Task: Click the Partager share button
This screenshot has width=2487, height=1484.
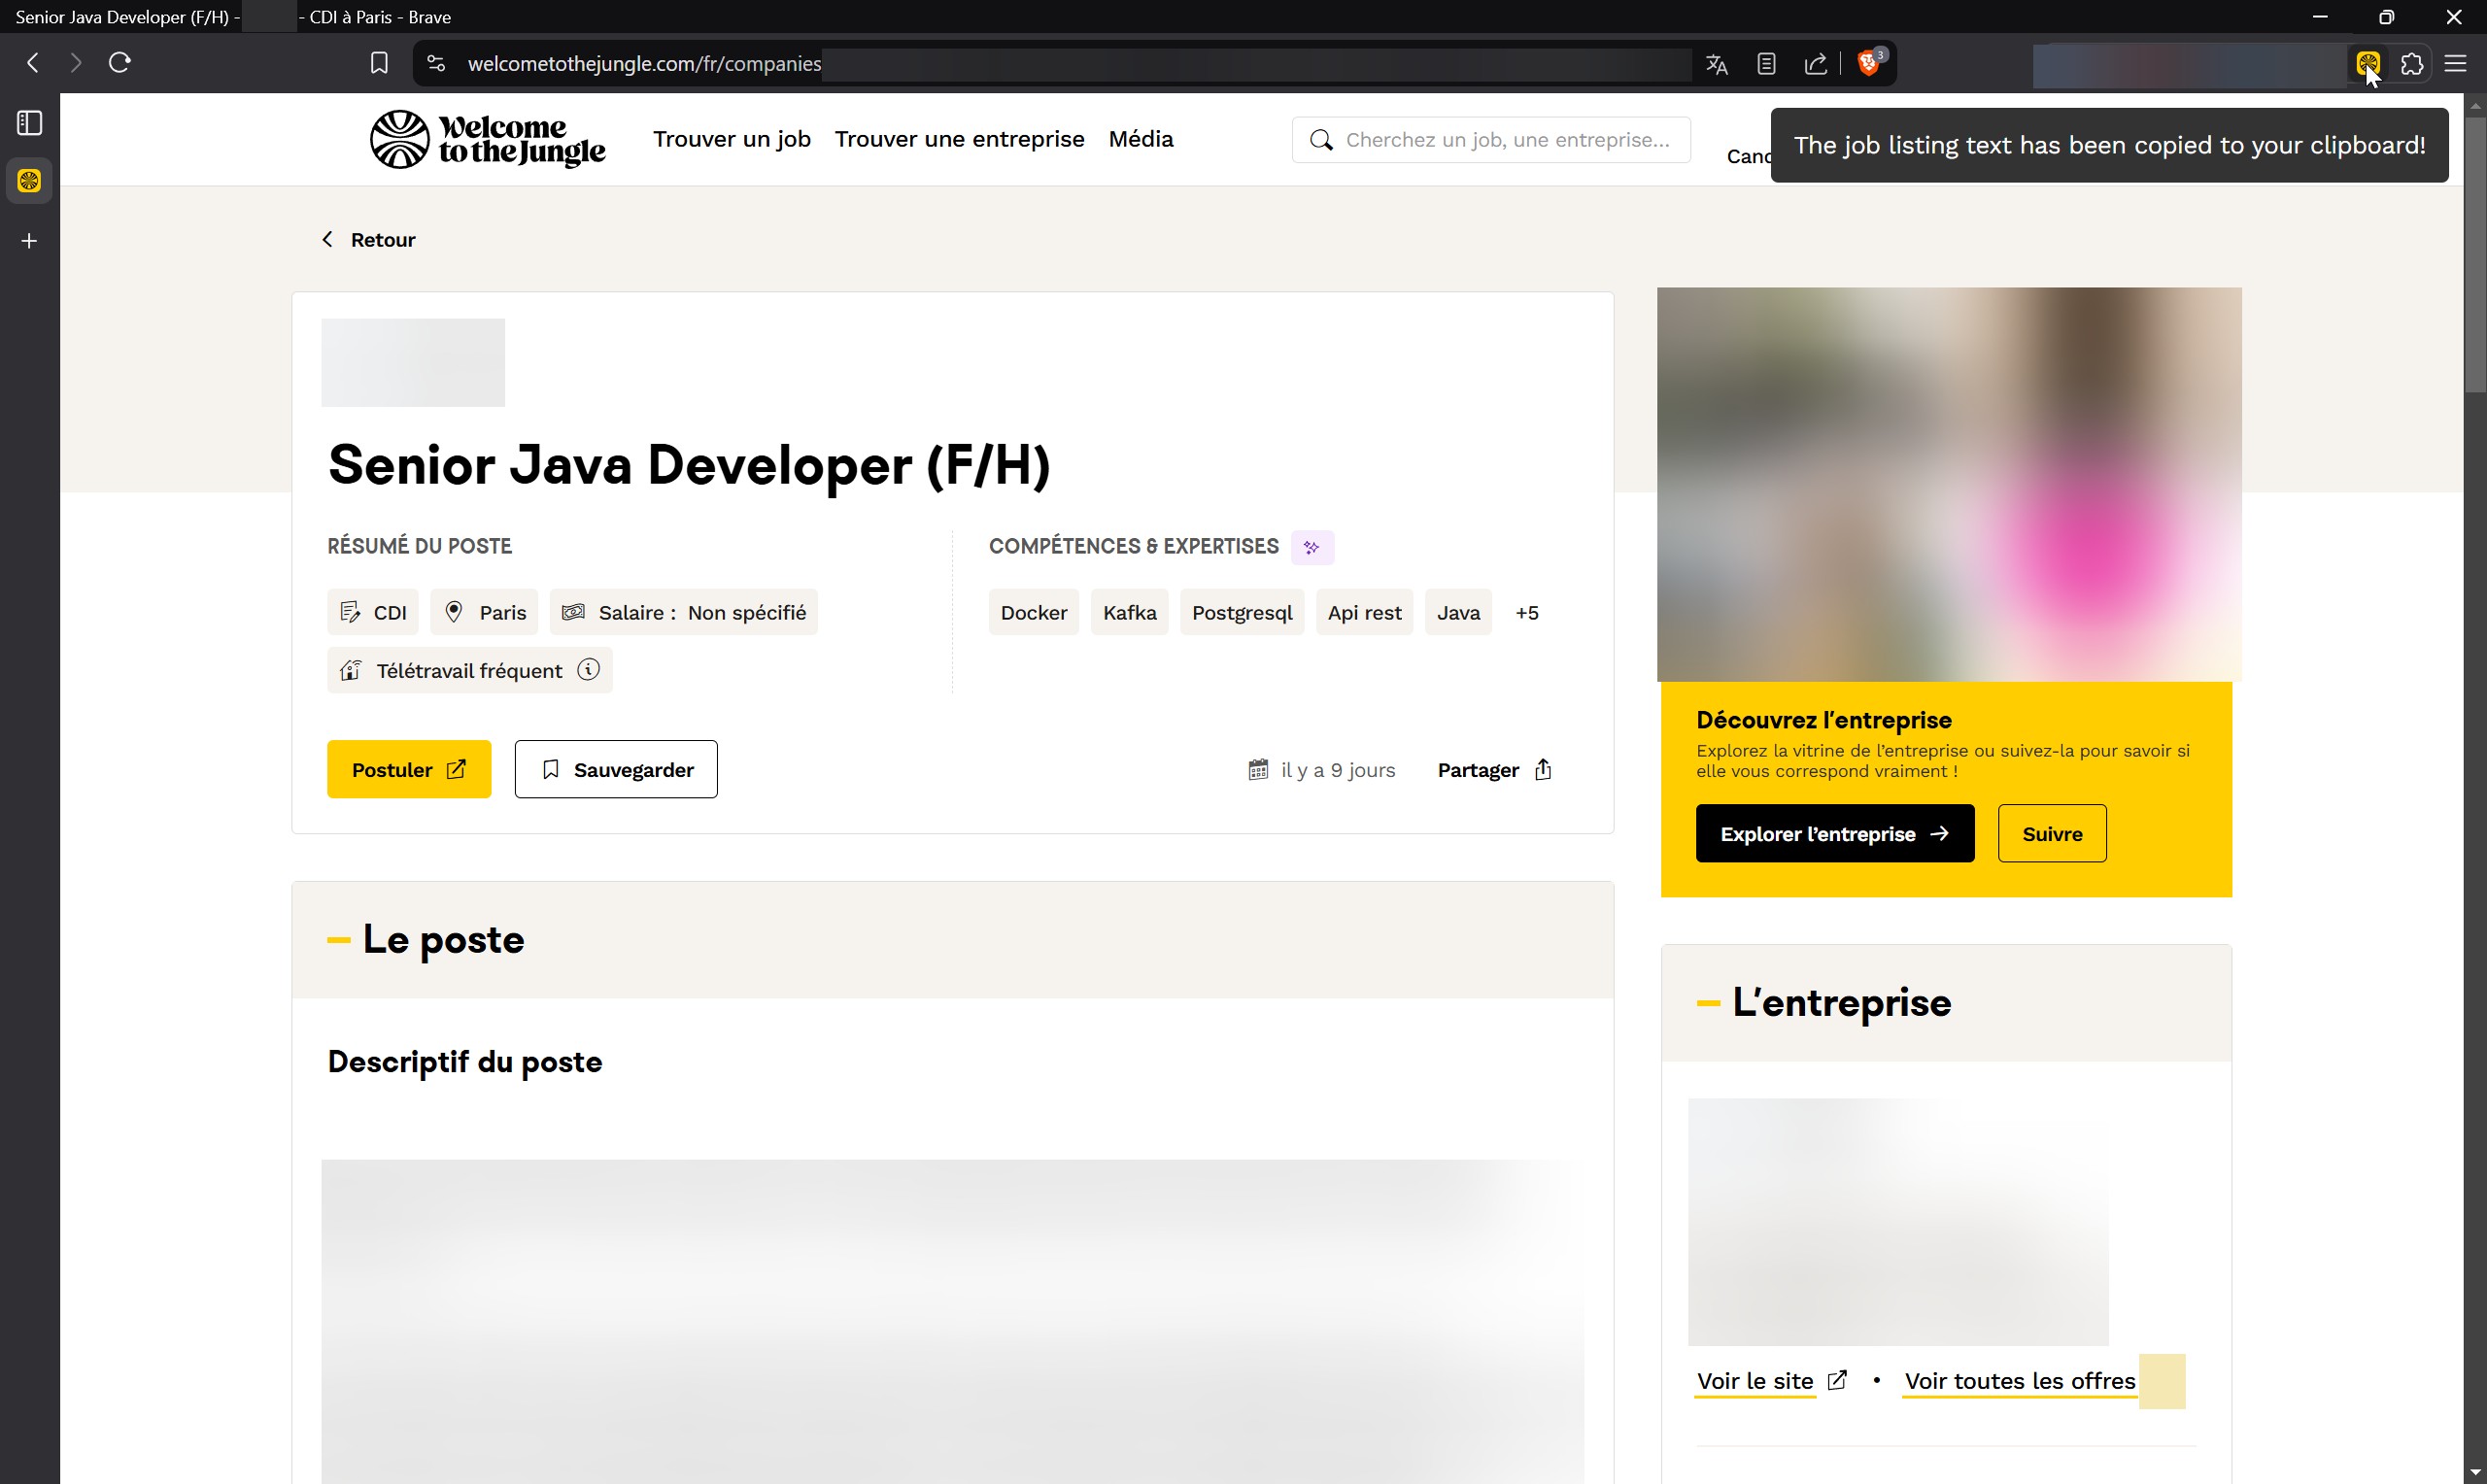Action: [x=1494, y=770]
